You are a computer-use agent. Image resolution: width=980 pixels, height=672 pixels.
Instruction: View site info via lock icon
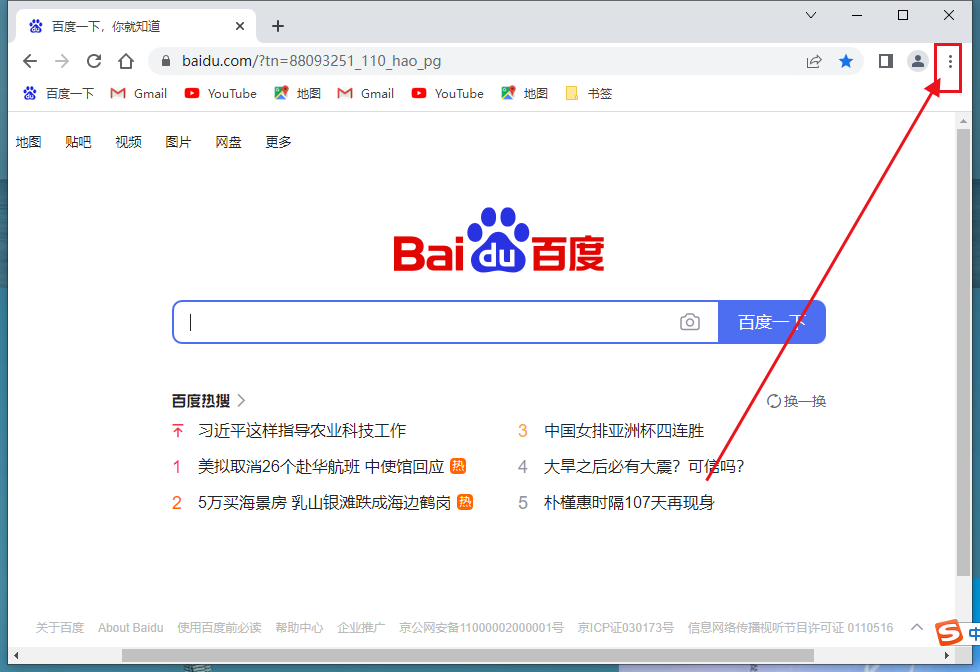pyautogui.click(x=166, y=61)
